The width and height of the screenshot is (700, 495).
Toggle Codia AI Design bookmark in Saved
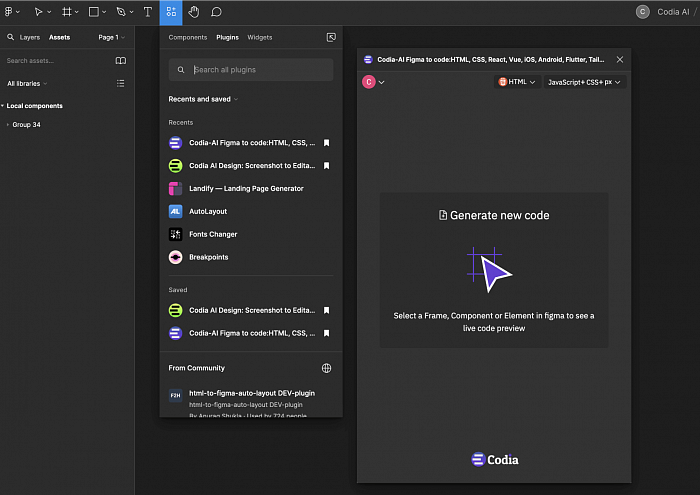(327, 310)
